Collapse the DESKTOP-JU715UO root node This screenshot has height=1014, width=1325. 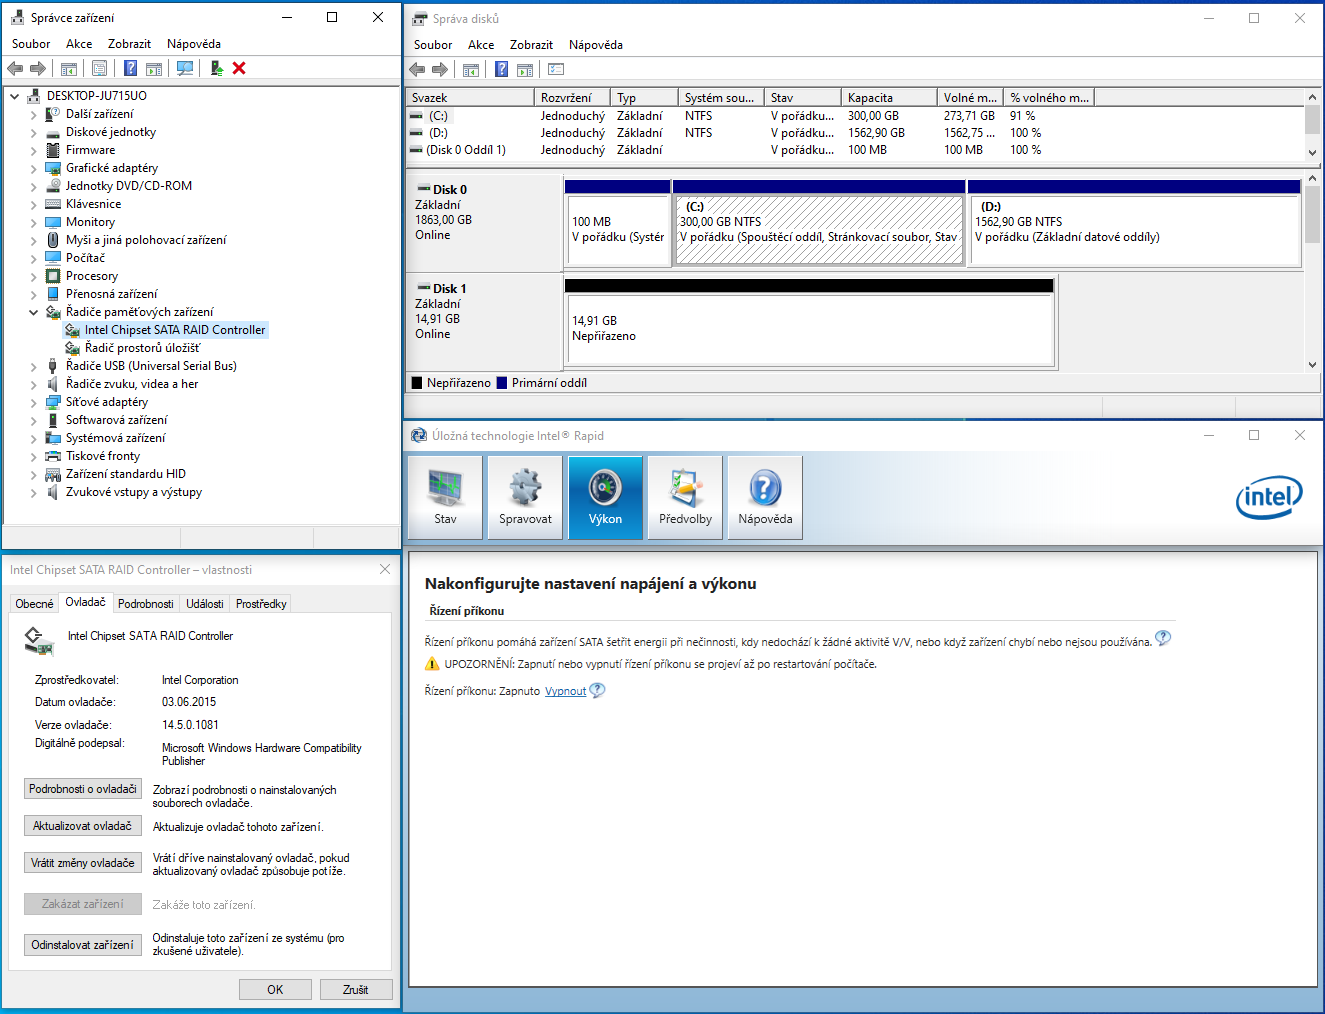tap(14, 97)
